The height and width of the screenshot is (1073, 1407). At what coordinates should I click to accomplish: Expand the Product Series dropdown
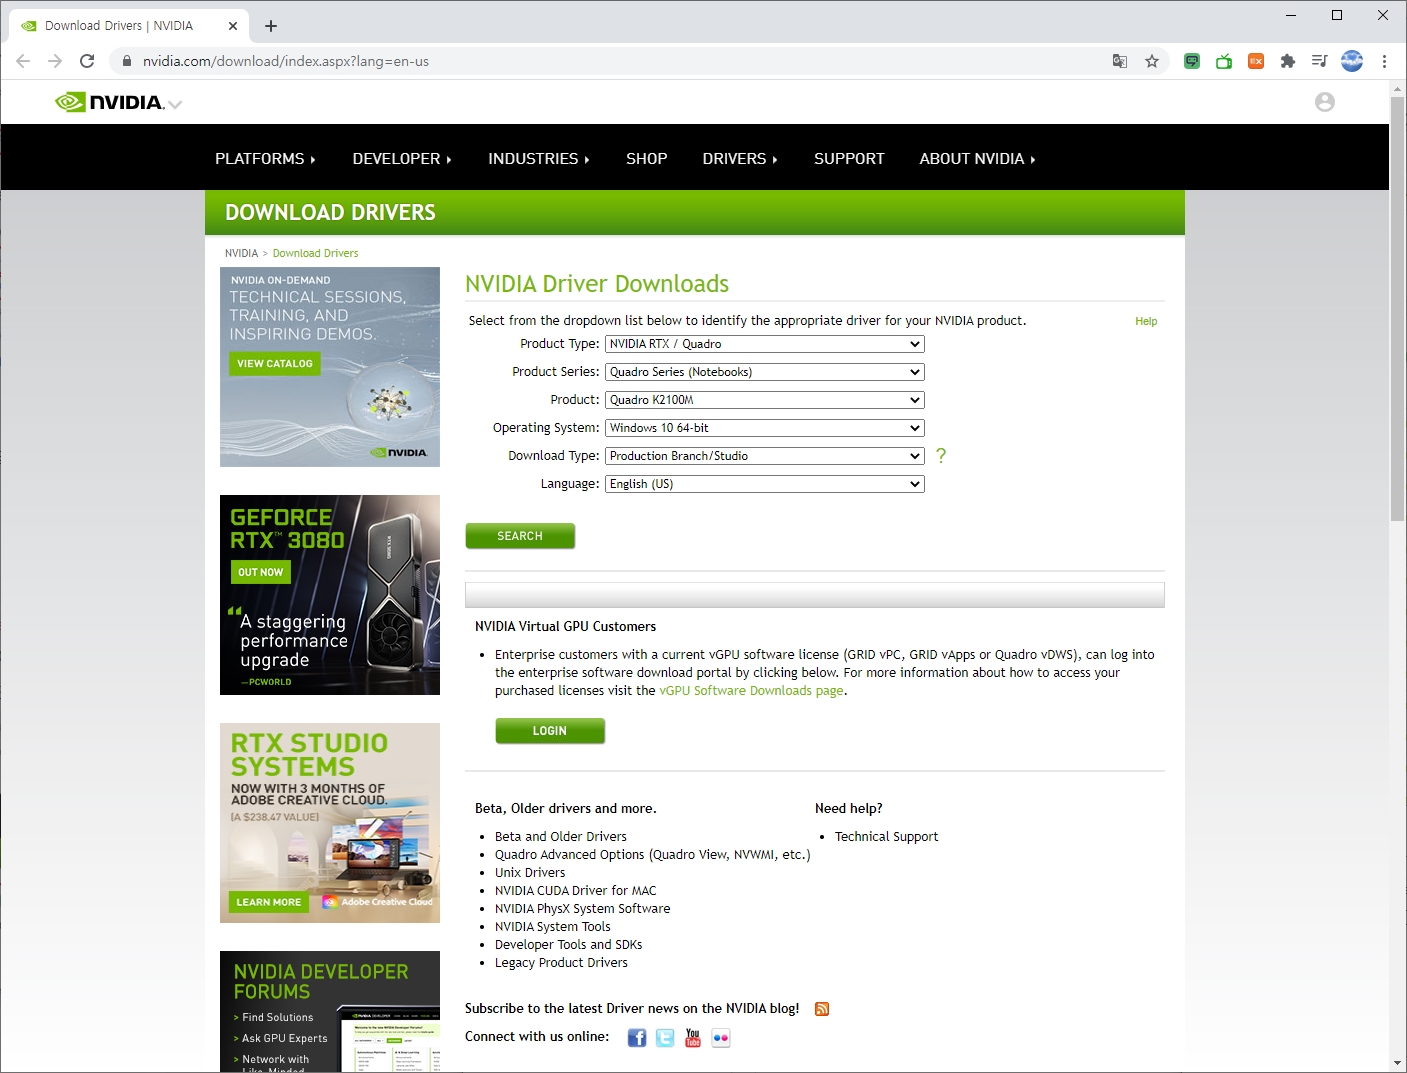coord(765,372)
